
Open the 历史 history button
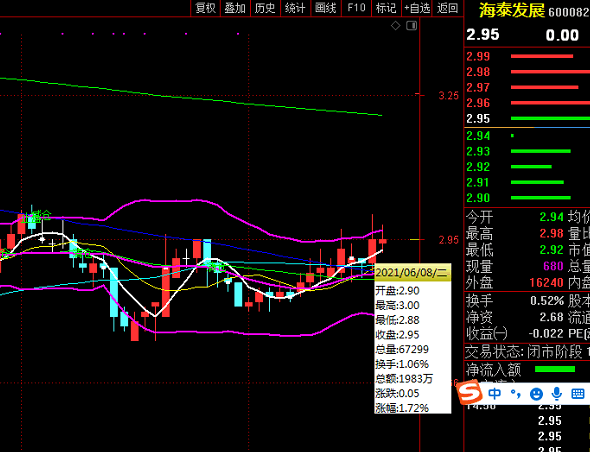(265, 8)
